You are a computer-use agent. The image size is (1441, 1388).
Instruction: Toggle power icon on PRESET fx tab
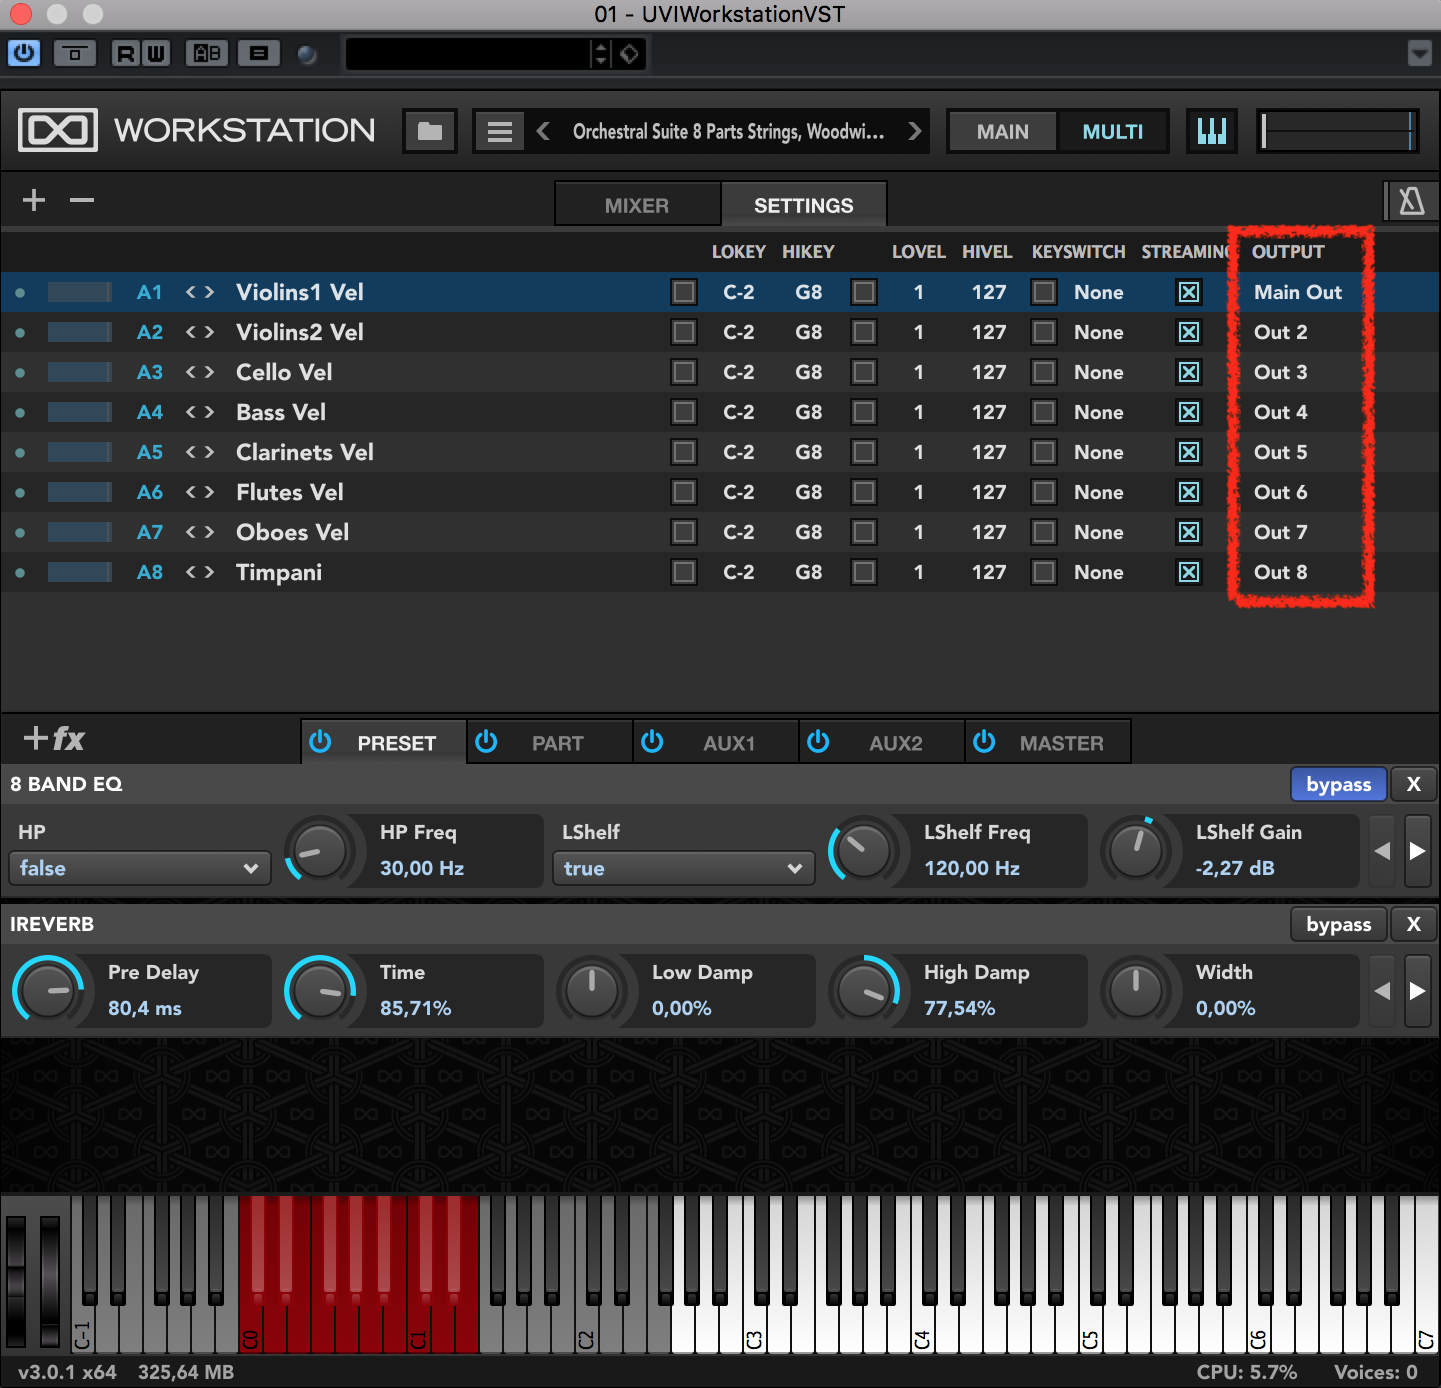coord(320,742)
